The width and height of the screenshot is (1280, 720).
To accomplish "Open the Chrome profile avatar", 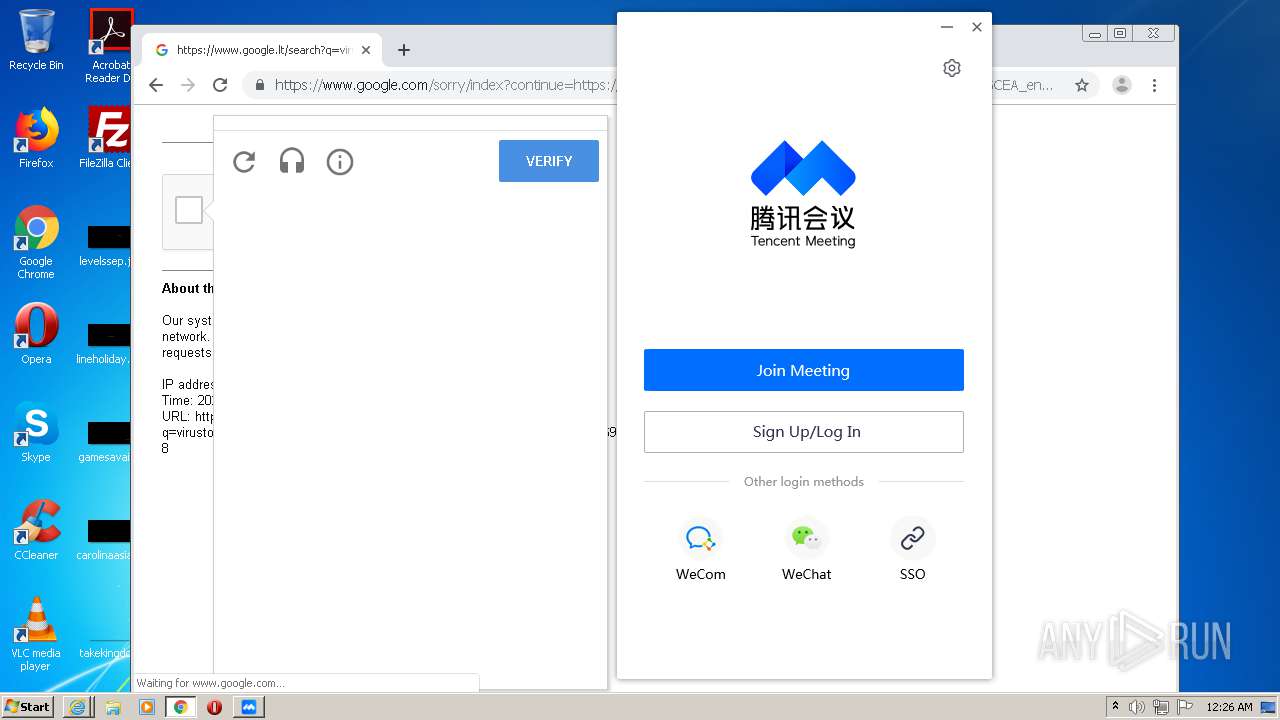I will [1122, 85].
